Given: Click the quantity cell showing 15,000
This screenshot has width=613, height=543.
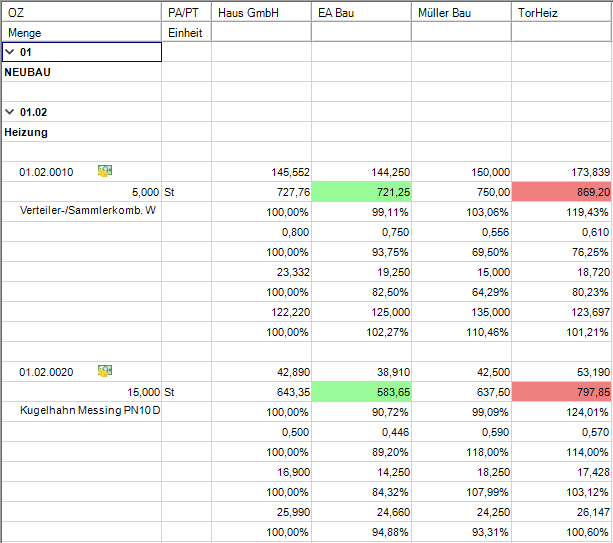Looking at the screenshot, I should coord(81,392).
